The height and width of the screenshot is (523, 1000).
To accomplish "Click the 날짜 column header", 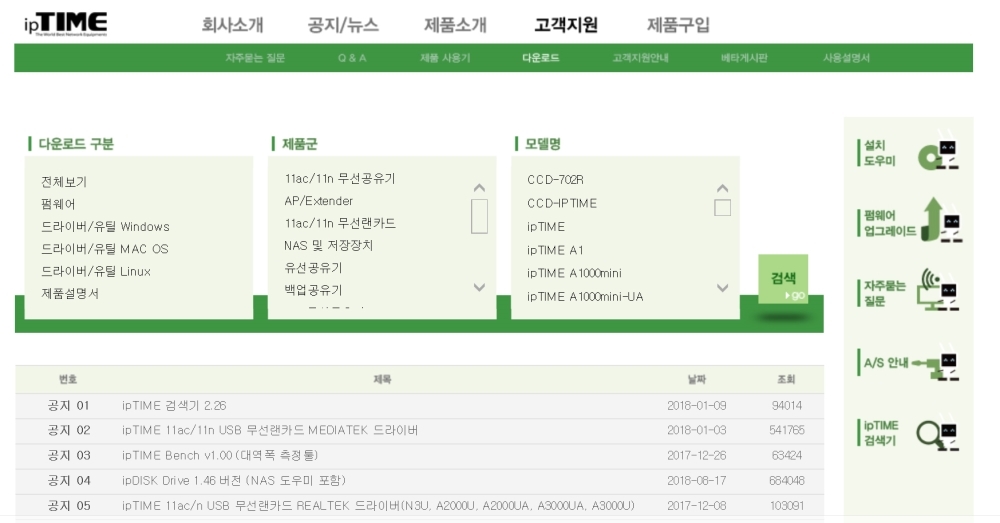I will (697, 379).
